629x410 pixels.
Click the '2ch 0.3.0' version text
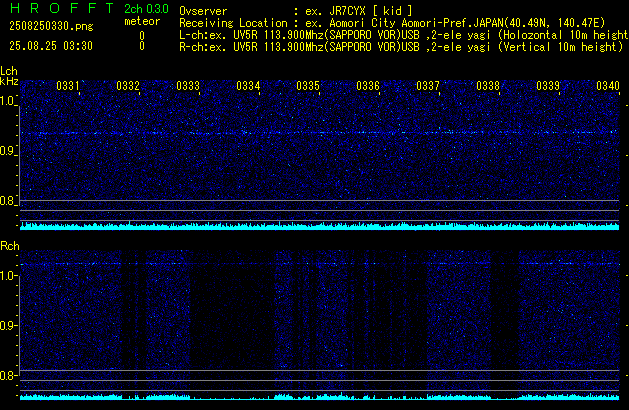point(146,8)
